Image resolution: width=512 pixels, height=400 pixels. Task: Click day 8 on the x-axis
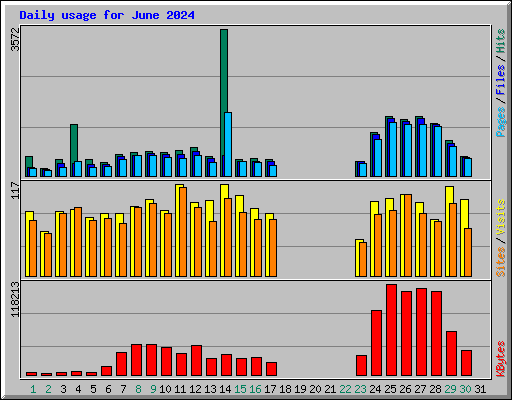coord(138,389)
